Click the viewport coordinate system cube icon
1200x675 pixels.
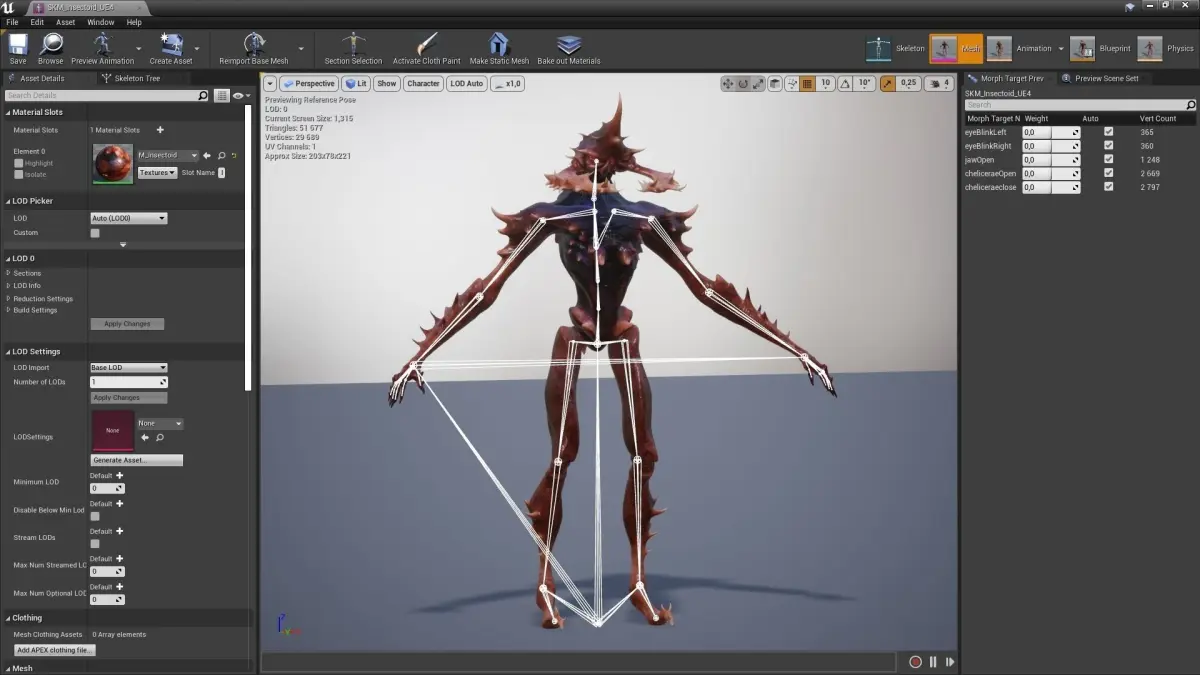click(775, 84)
